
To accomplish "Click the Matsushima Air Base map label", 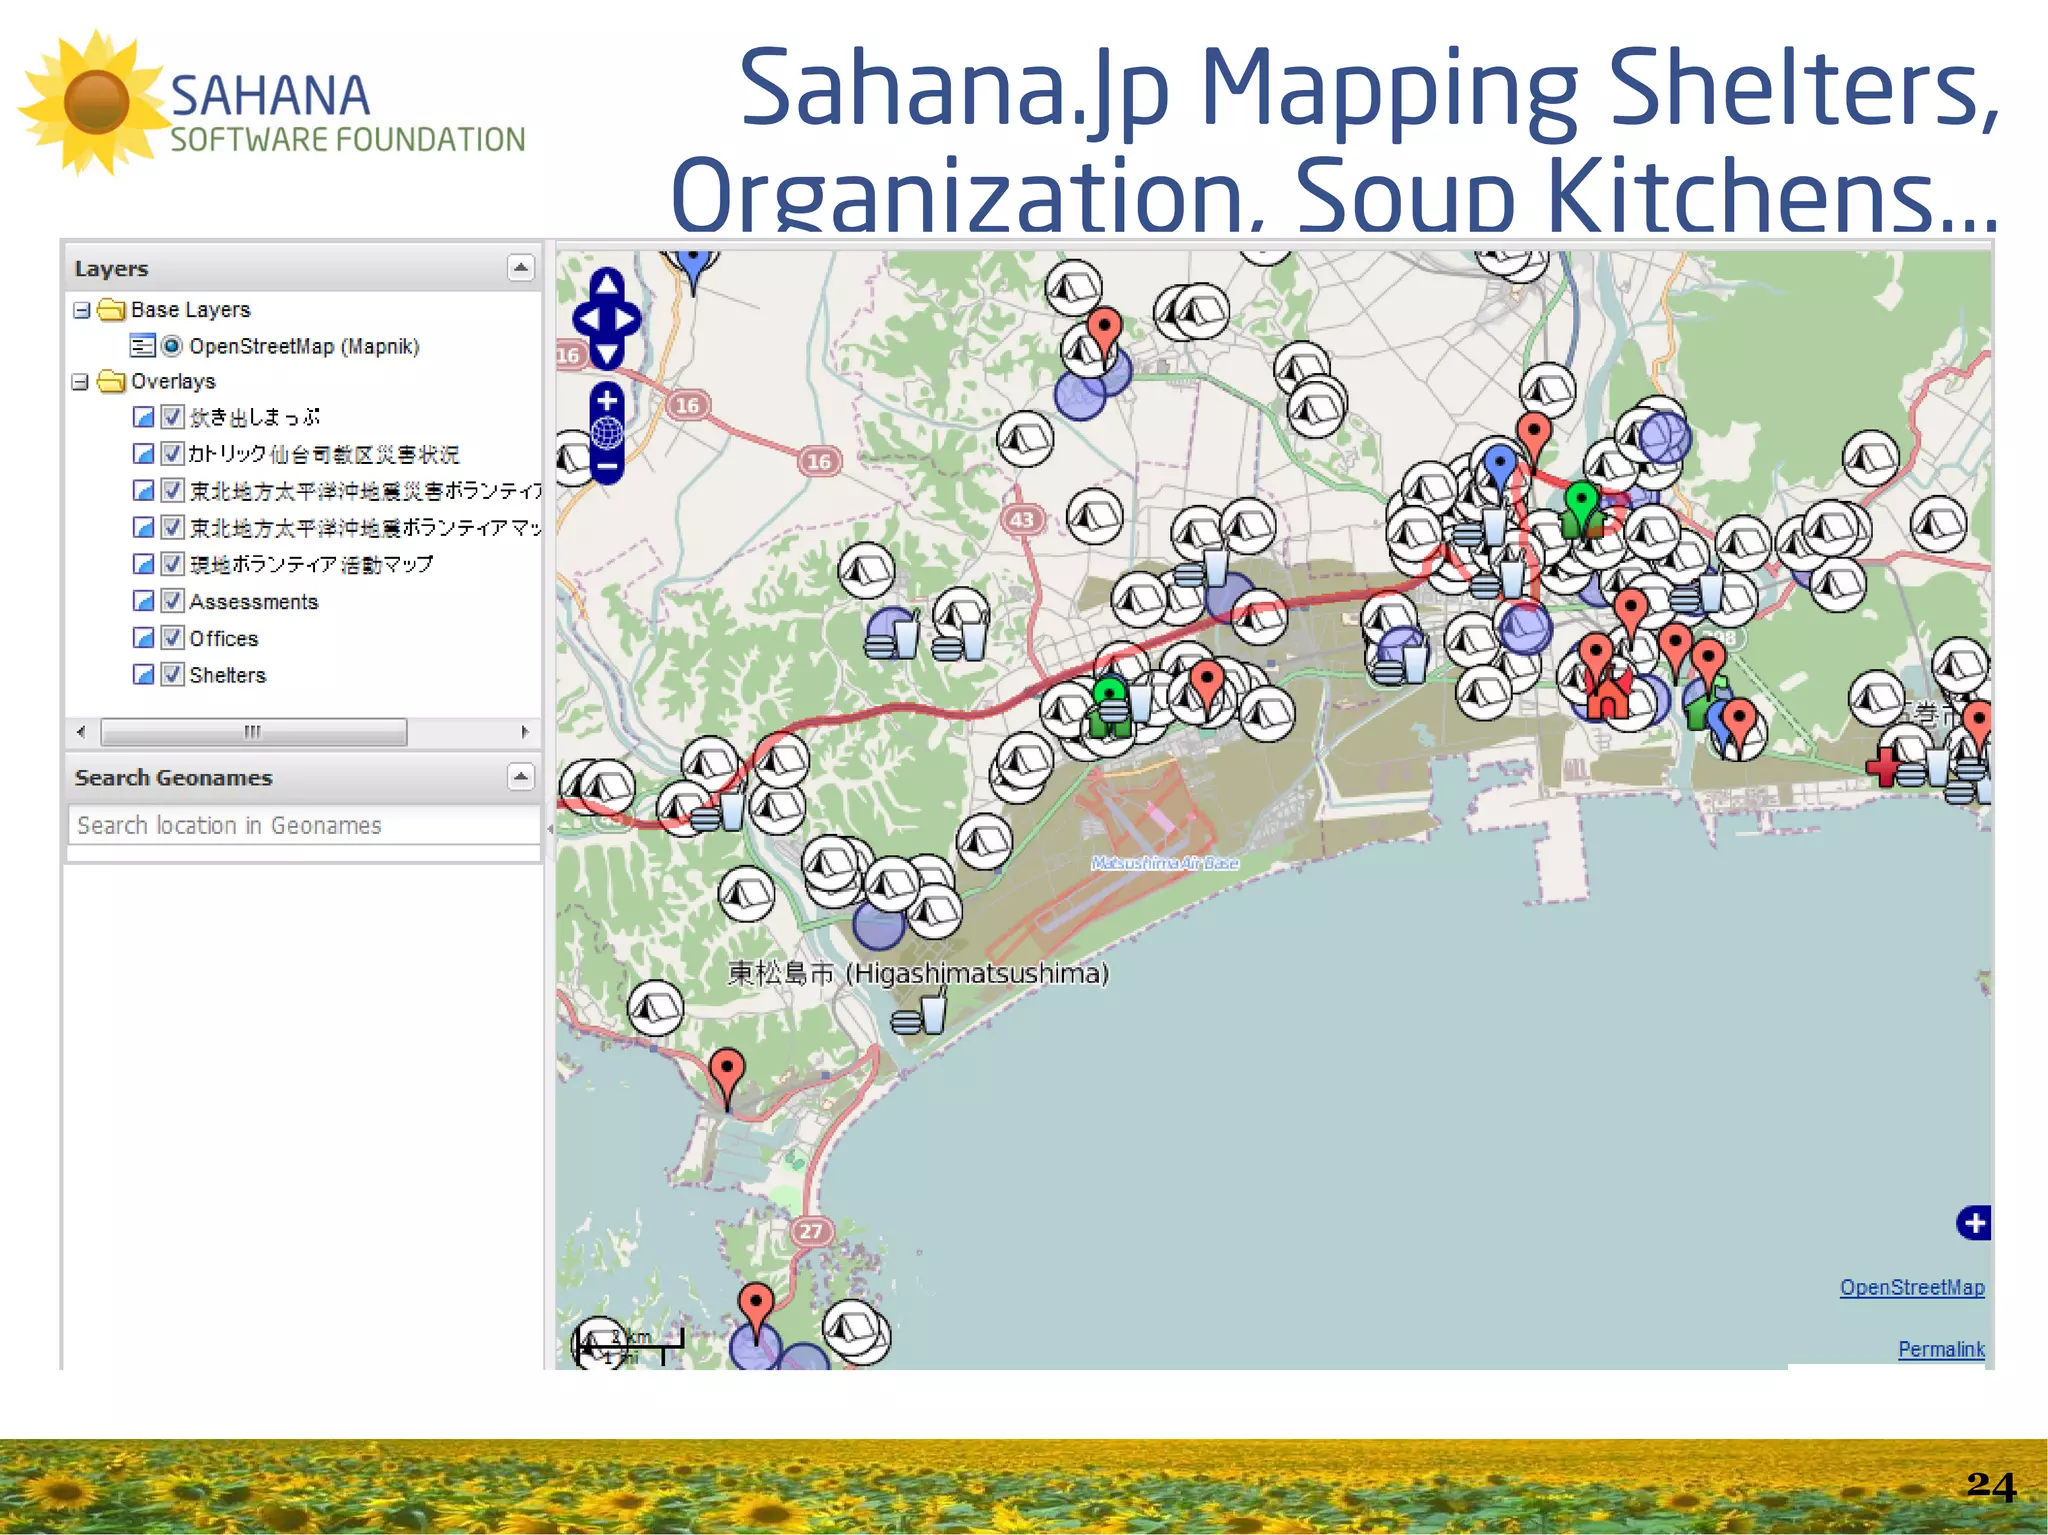I will 1165,863.
